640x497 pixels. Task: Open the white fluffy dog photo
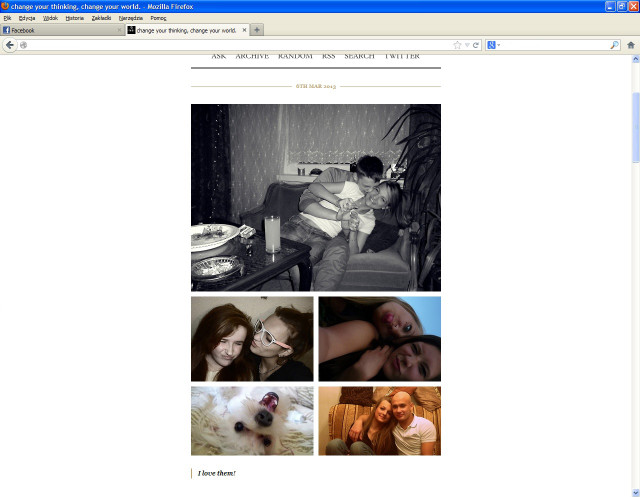(x=252, y=421)
